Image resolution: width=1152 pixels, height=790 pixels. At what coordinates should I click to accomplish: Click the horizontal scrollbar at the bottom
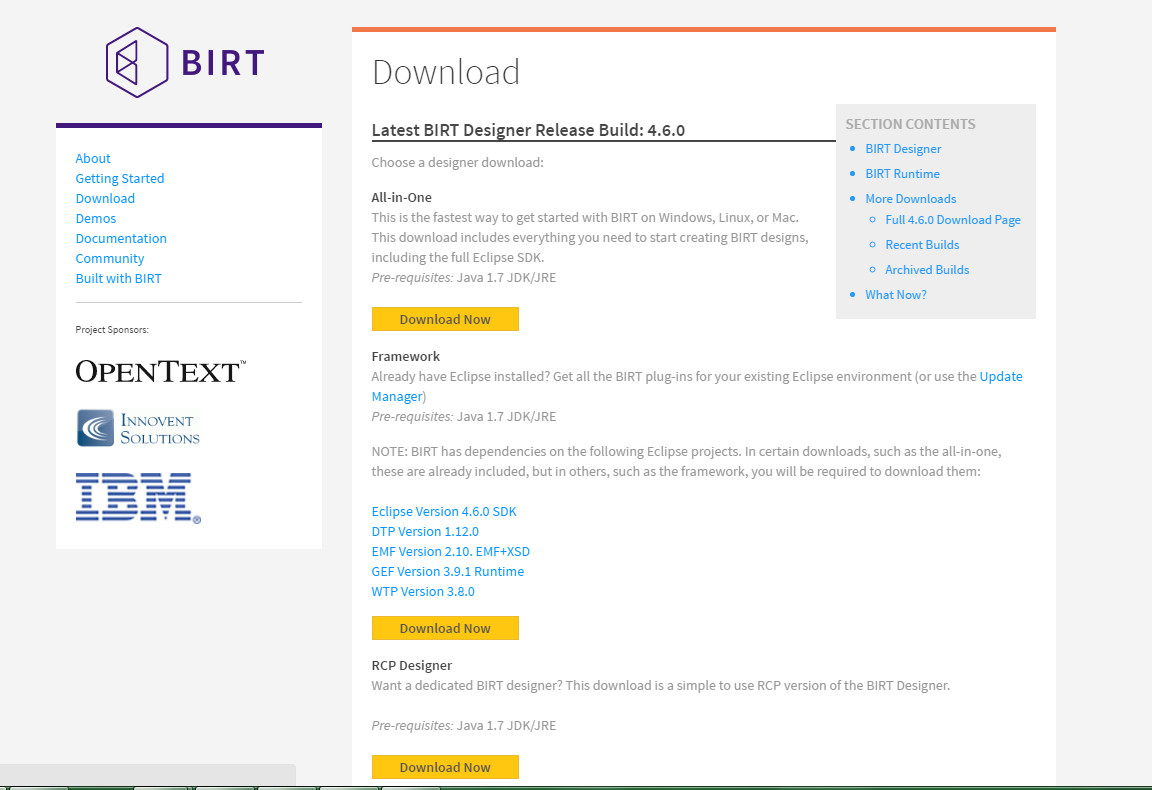[148, 775]
